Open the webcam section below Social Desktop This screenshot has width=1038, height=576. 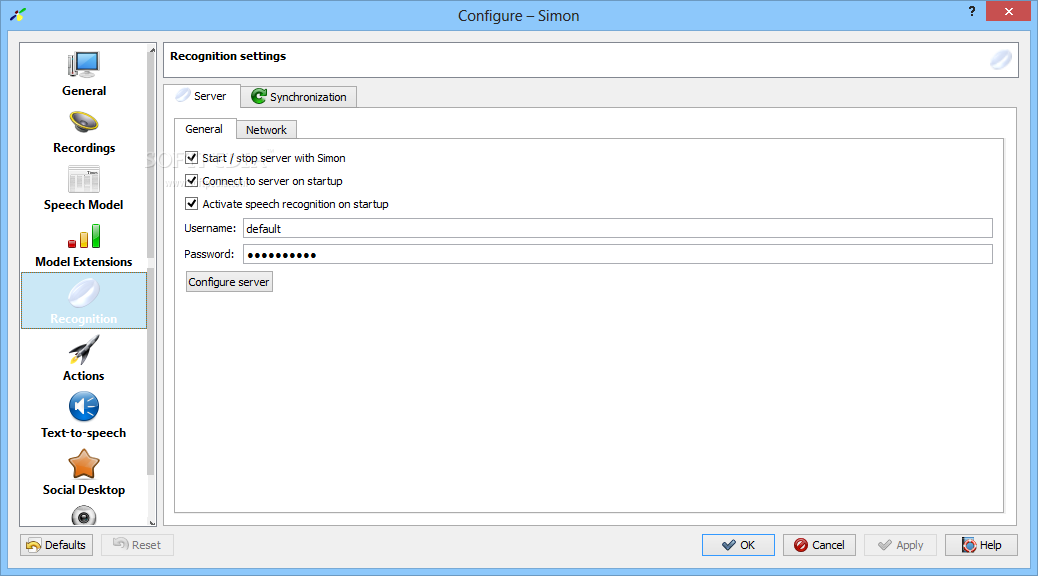click(83, 515)
